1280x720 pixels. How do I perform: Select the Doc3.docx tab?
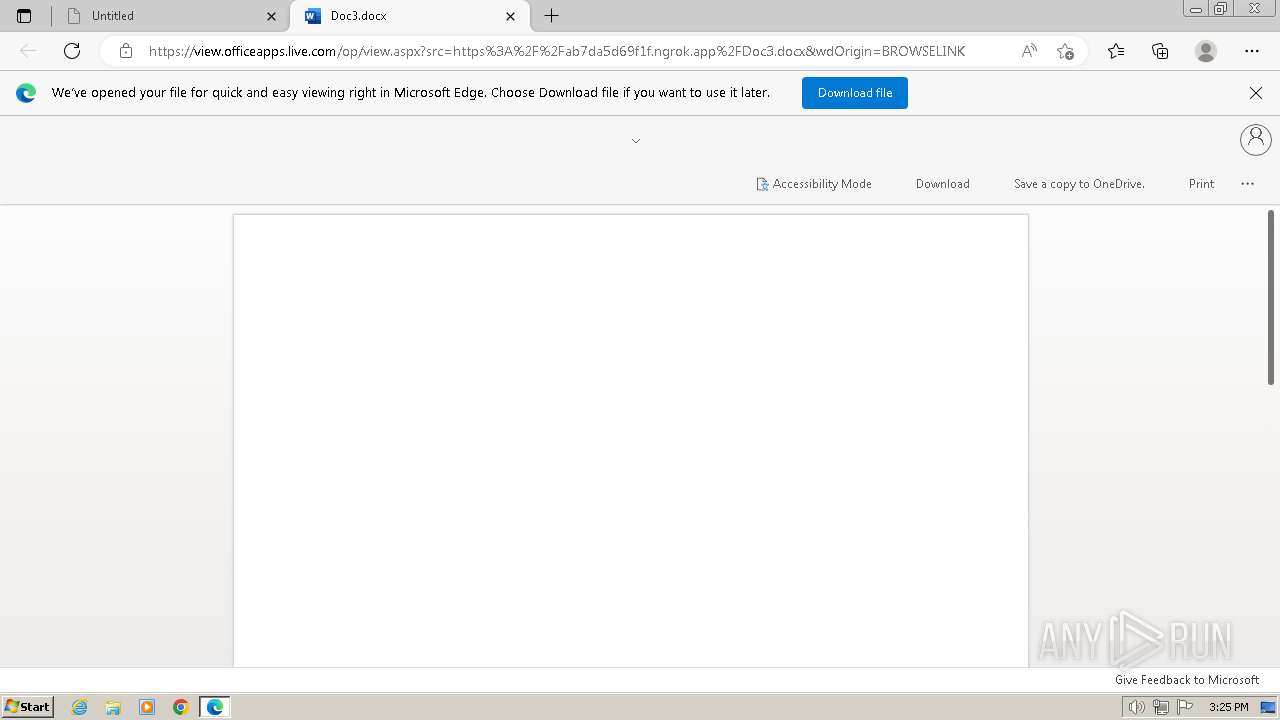(408, 16)
